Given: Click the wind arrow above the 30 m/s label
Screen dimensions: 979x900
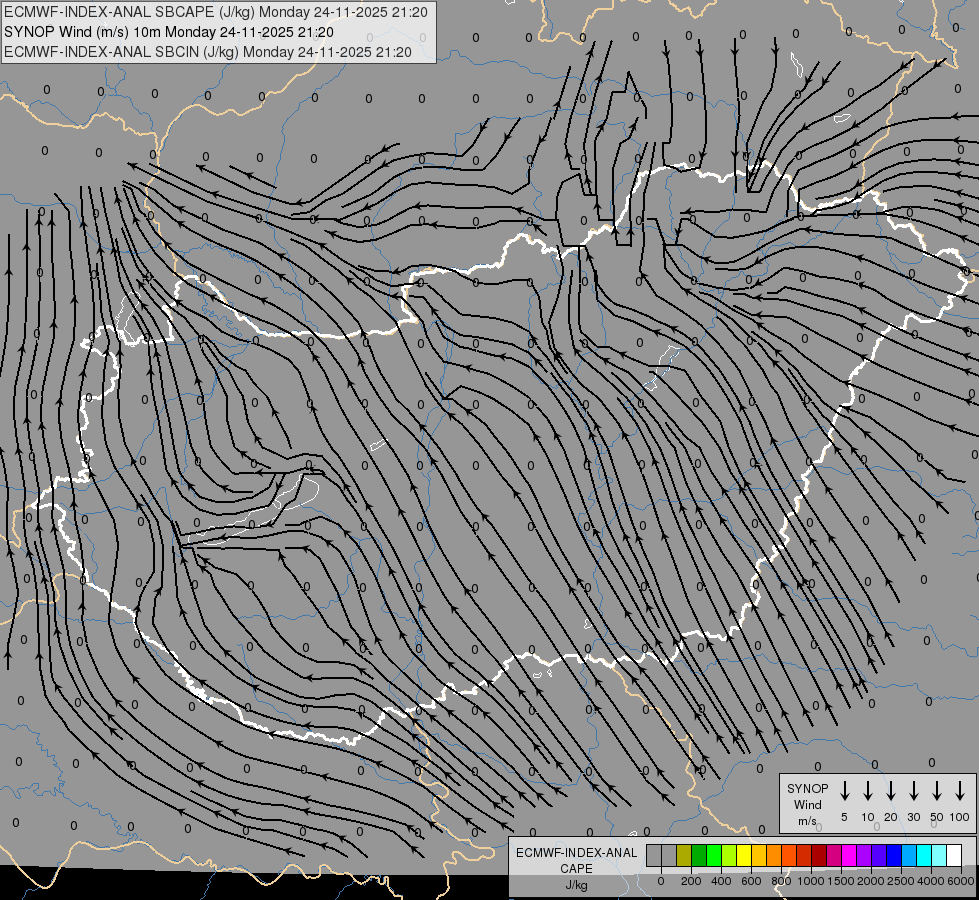Looking at the screenshot, I should click(913, 790).
